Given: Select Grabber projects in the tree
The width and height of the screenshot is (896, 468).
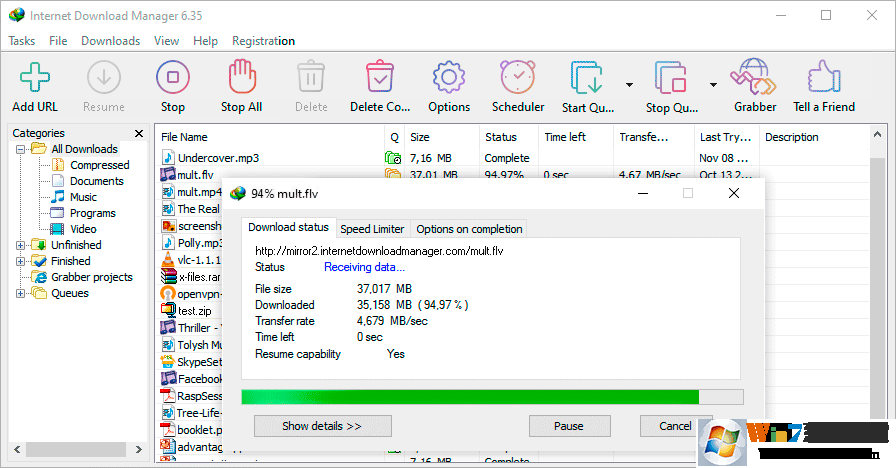Looking at the screenshot, I should (x=91, y=277).
